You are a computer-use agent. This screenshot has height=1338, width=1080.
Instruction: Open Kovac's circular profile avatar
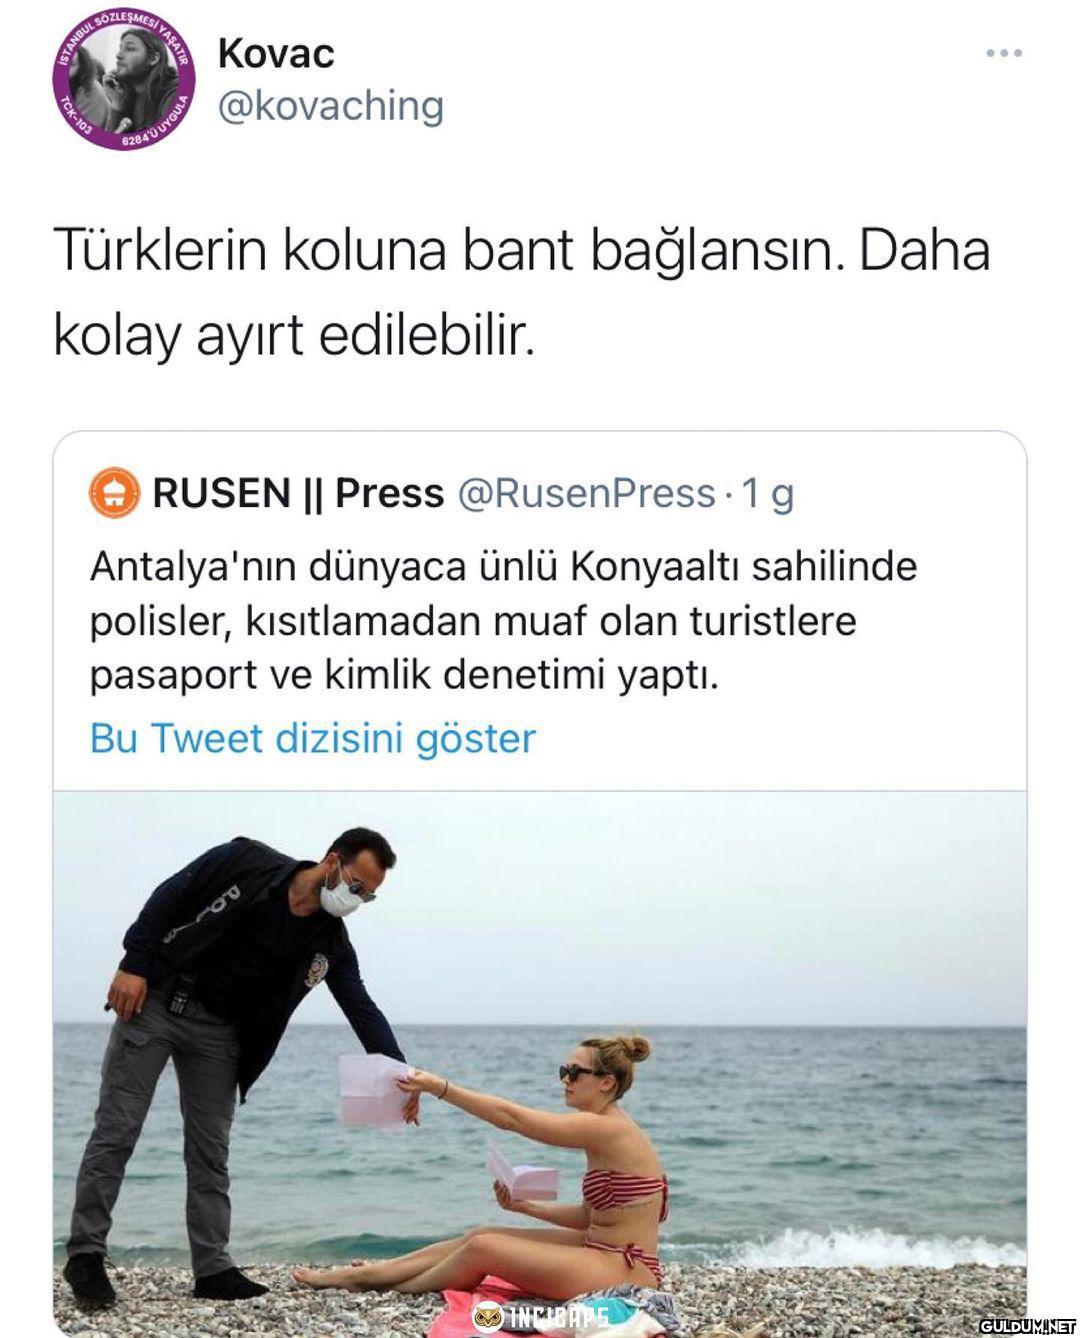pyautogui.click(x=123, y=83)
